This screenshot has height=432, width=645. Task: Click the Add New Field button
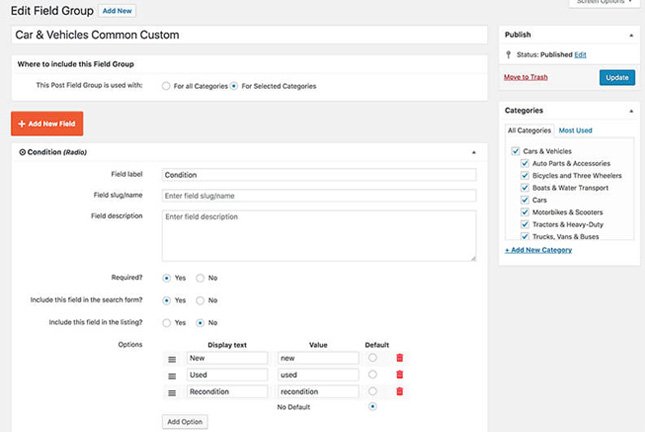point(47,123)
